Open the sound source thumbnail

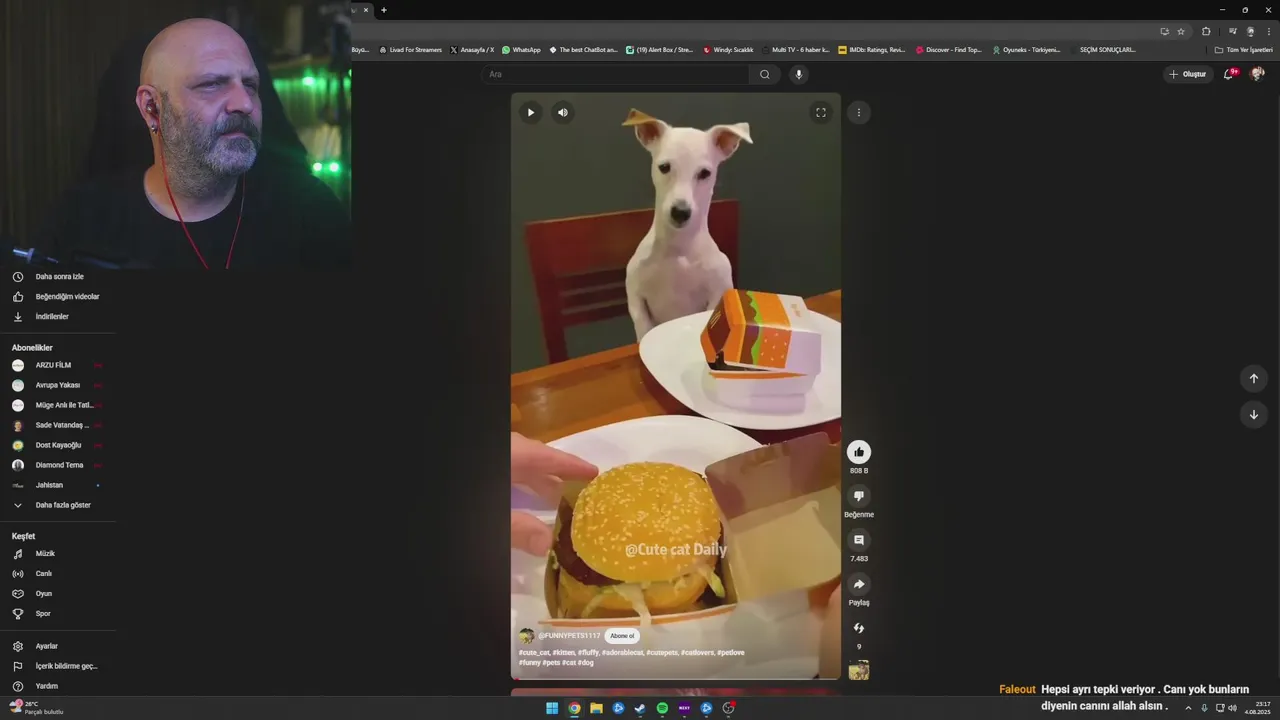tap(859, 670)
